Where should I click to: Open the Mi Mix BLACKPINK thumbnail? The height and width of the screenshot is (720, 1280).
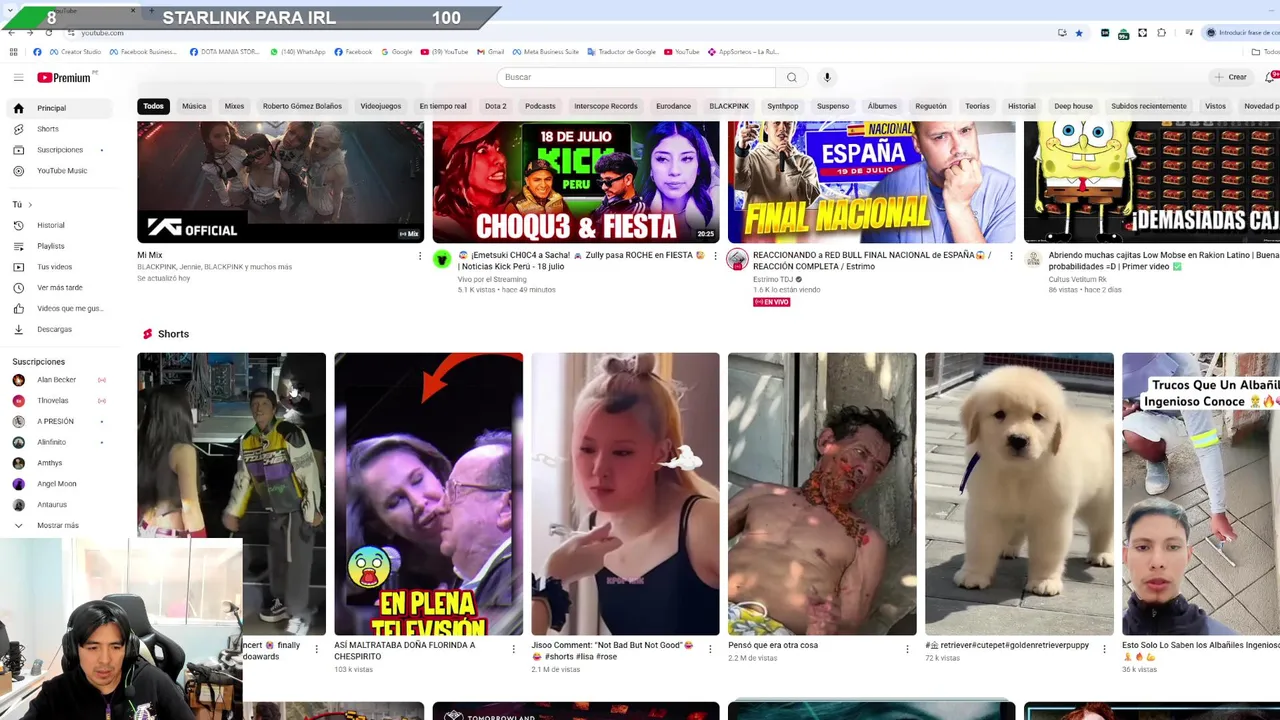coord(280,182)
